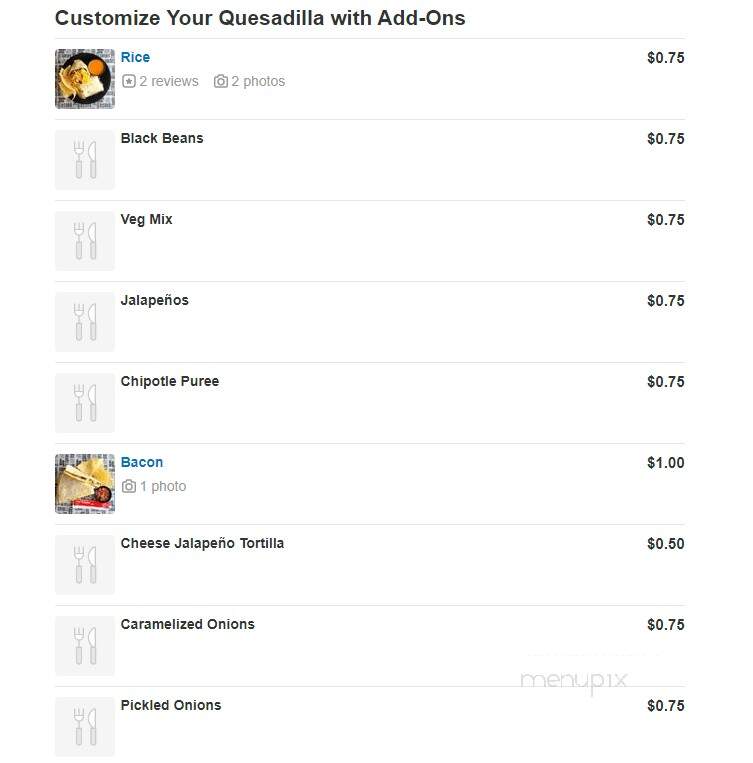Click the camera icon next to 2 photos
Screen dimensions: 753x763
[x=220, y=81]
